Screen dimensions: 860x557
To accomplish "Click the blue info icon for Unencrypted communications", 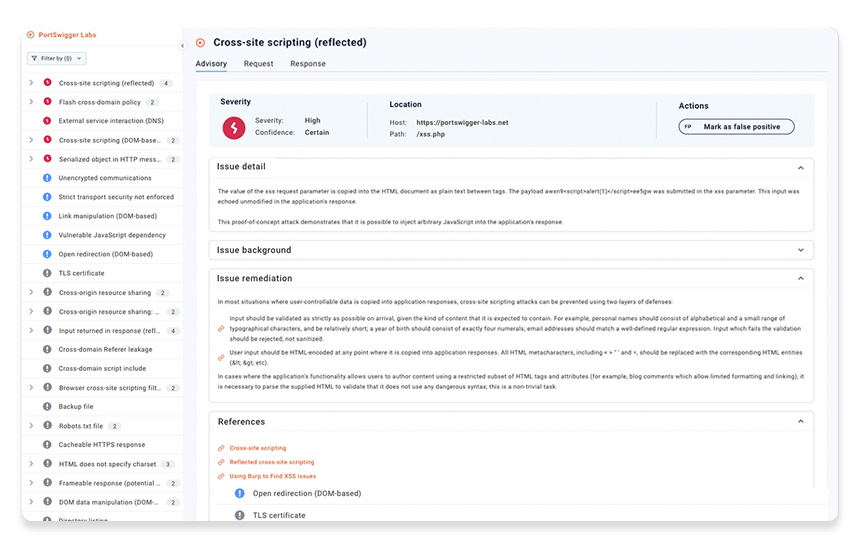I will click(47, 178).
